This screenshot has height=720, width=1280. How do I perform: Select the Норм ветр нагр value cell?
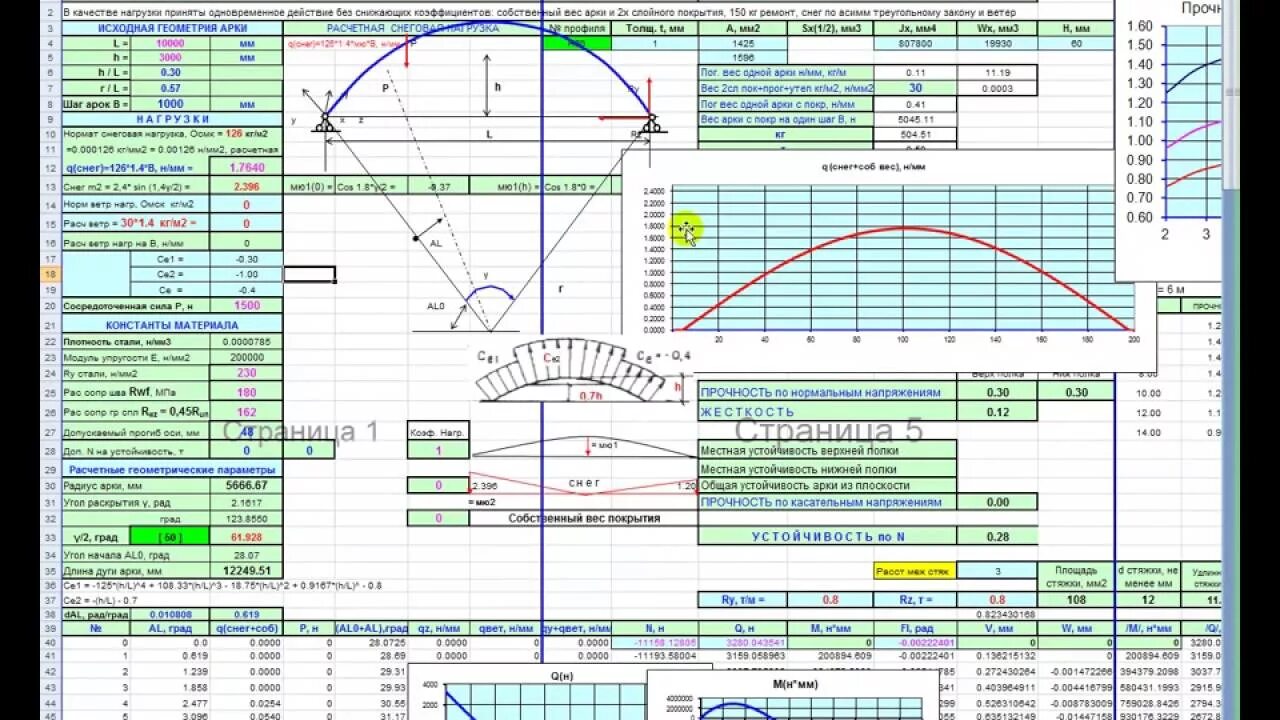tap(247, 204)
